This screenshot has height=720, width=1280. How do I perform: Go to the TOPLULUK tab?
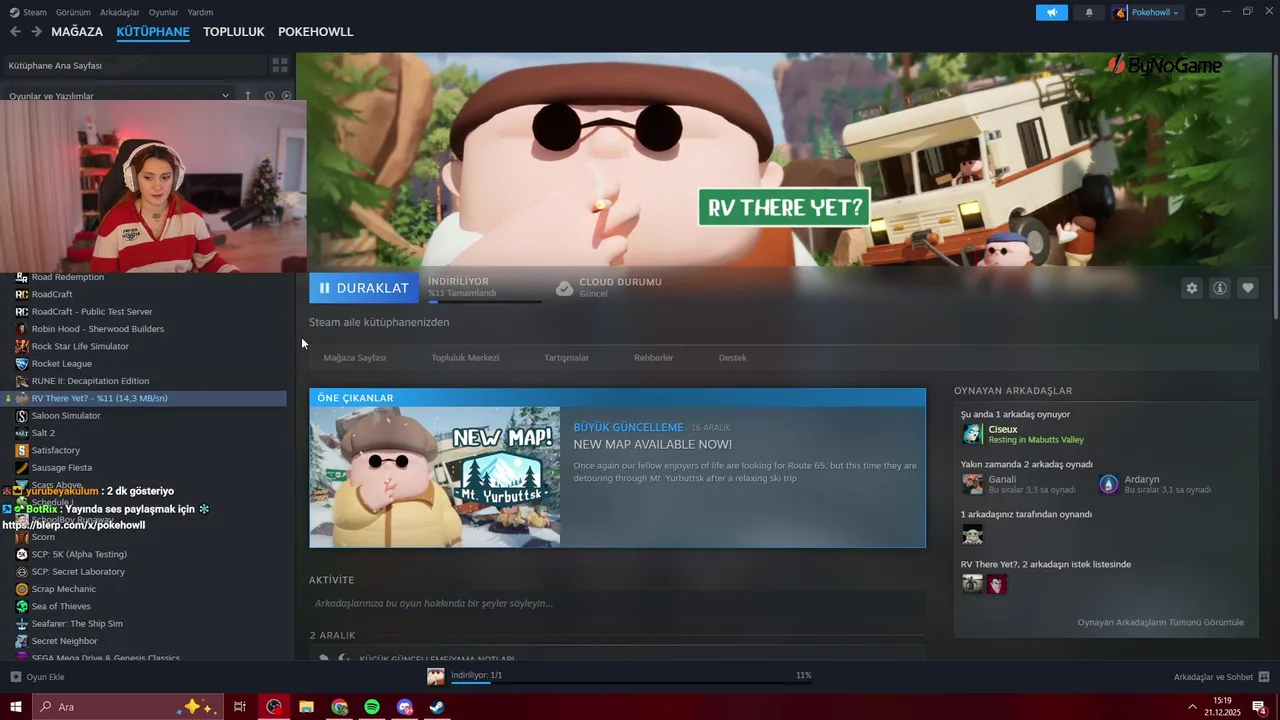234,32
